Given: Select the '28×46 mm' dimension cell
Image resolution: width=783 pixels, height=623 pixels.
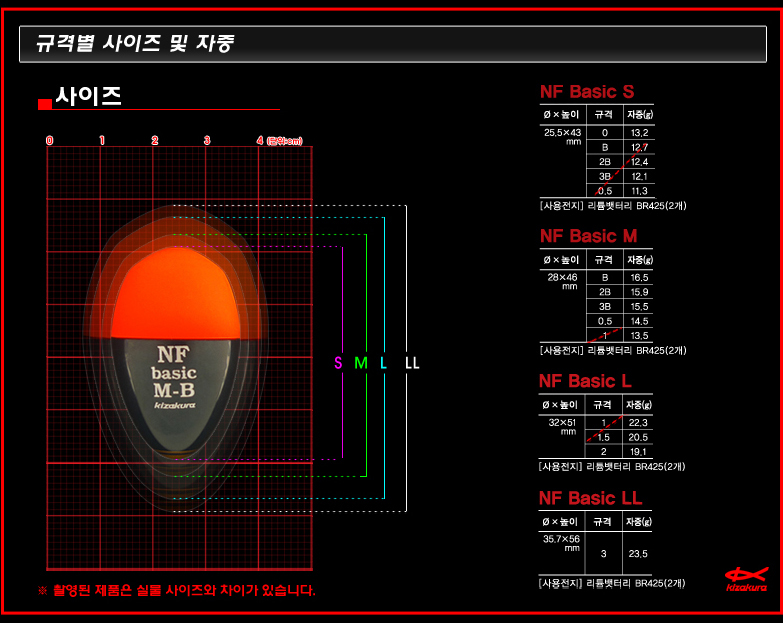Looking at the screenshot, I should [563, 281].
